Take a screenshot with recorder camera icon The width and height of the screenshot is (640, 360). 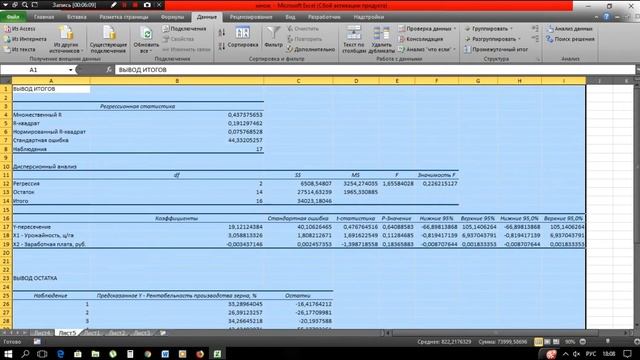click(x=147, y=5)
